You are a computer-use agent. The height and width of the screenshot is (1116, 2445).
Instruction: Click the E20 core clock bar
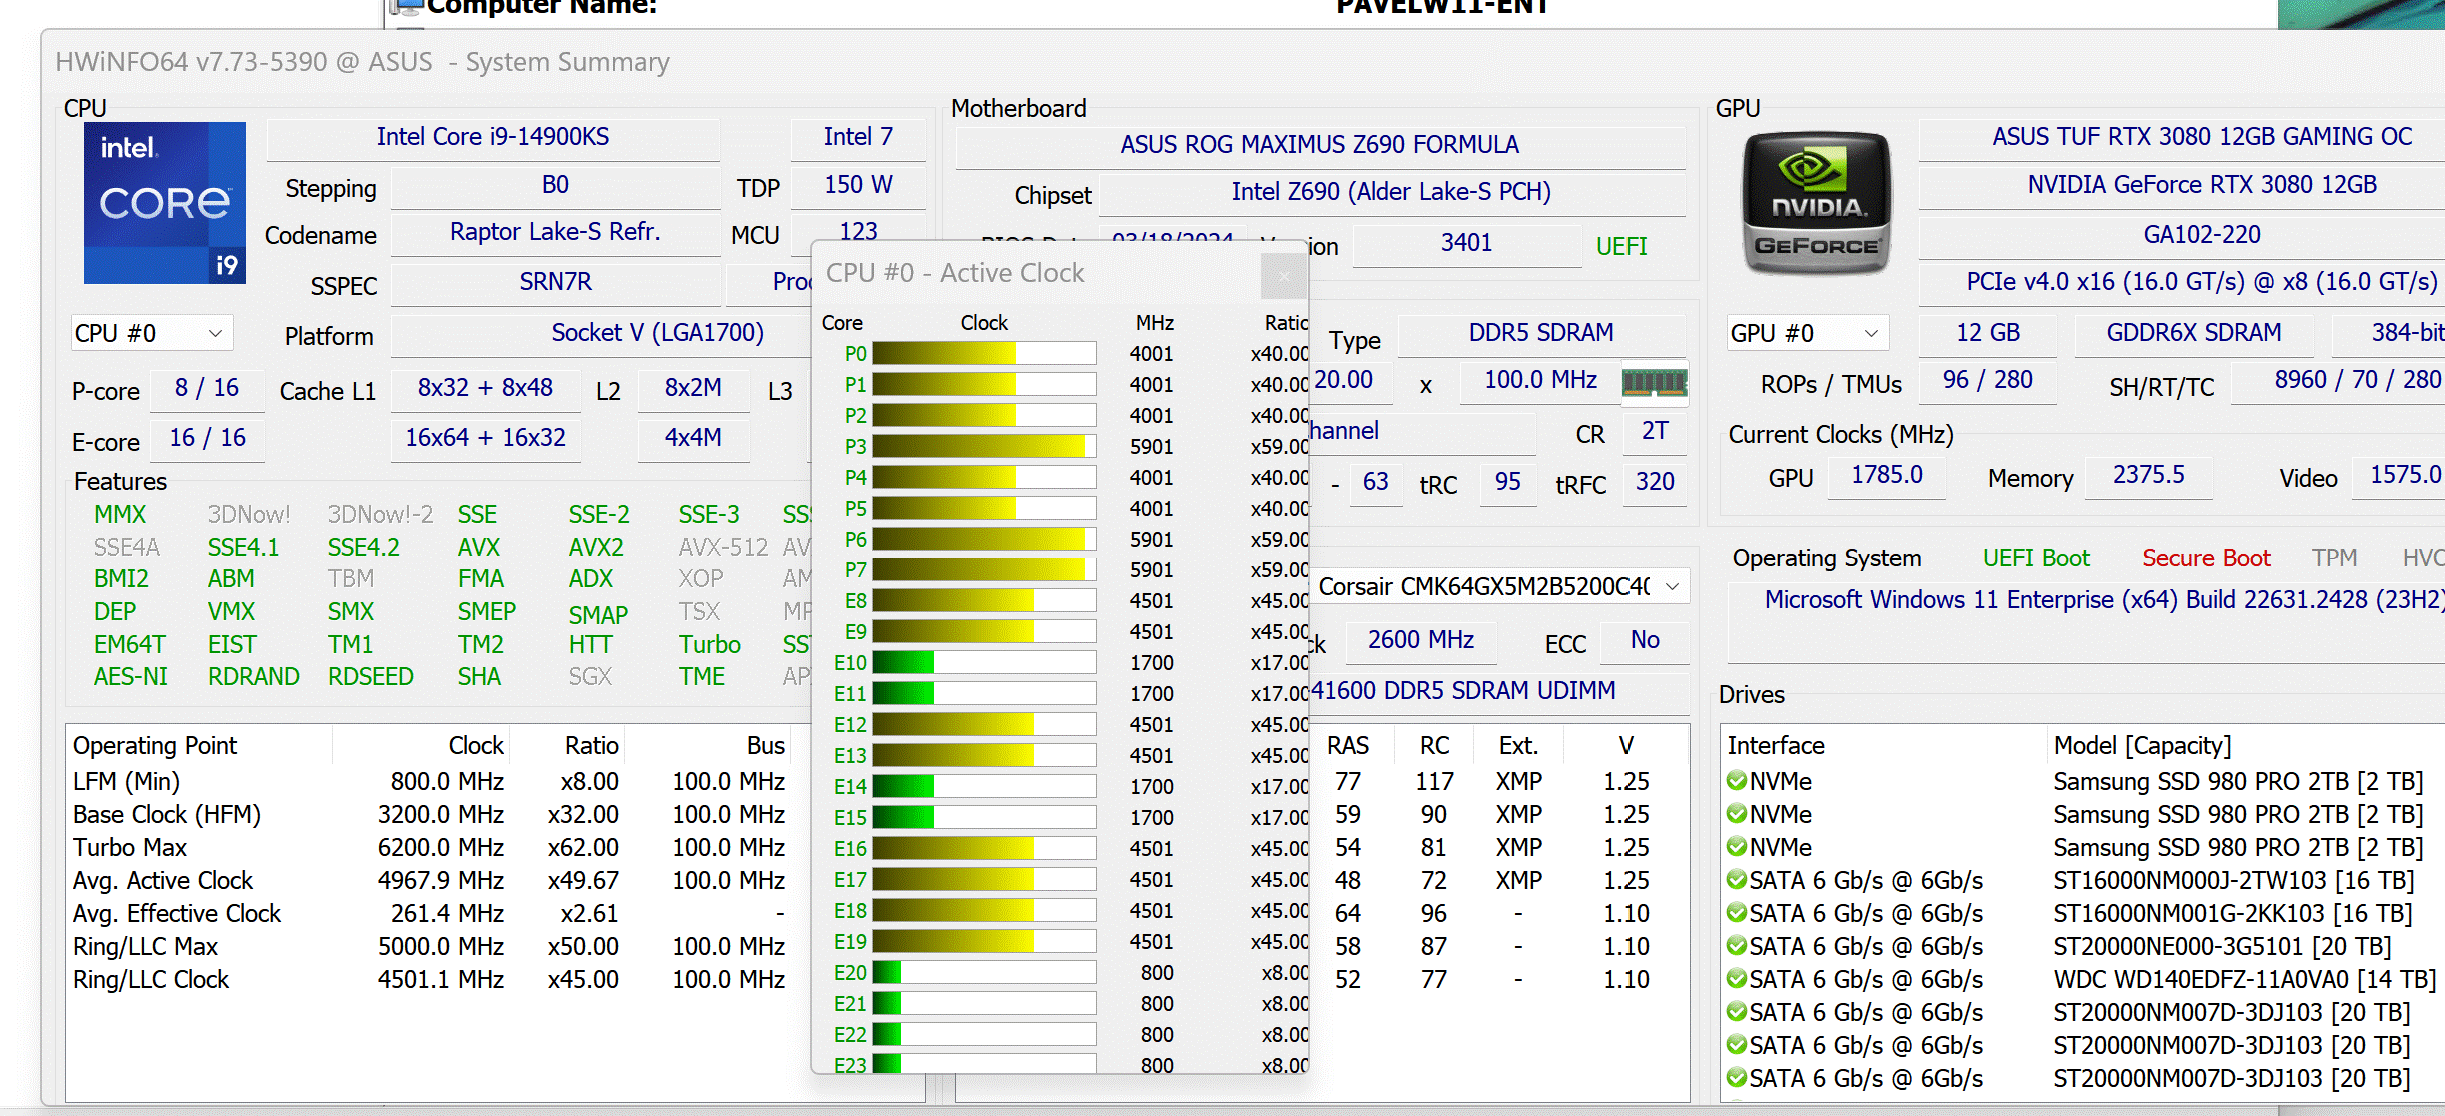click(x=984, y=972)
